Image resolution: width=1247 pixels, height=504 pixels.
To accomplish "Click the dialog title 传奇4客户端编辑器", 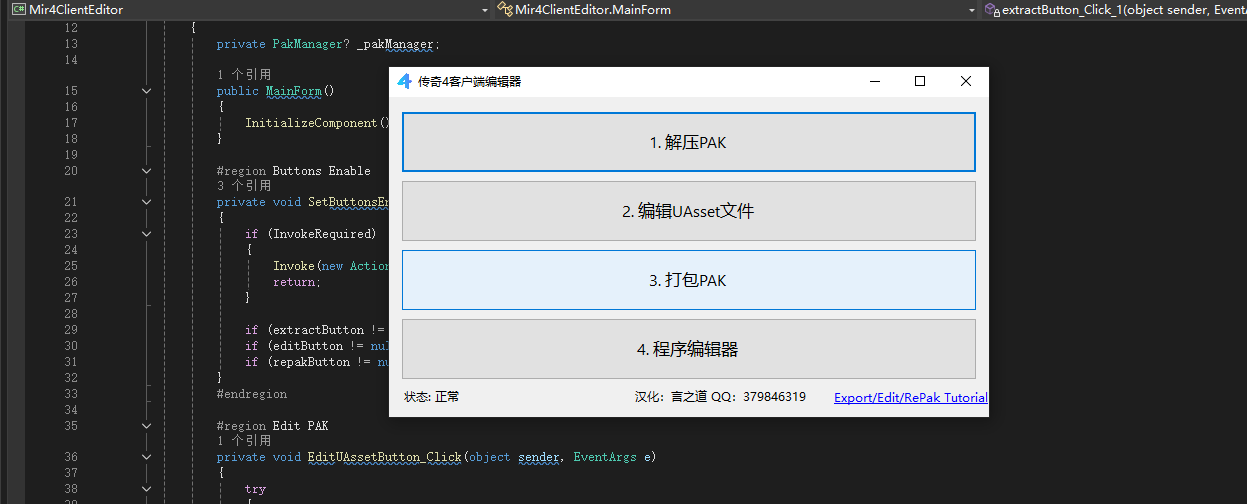I will click(x=469, y=82).
